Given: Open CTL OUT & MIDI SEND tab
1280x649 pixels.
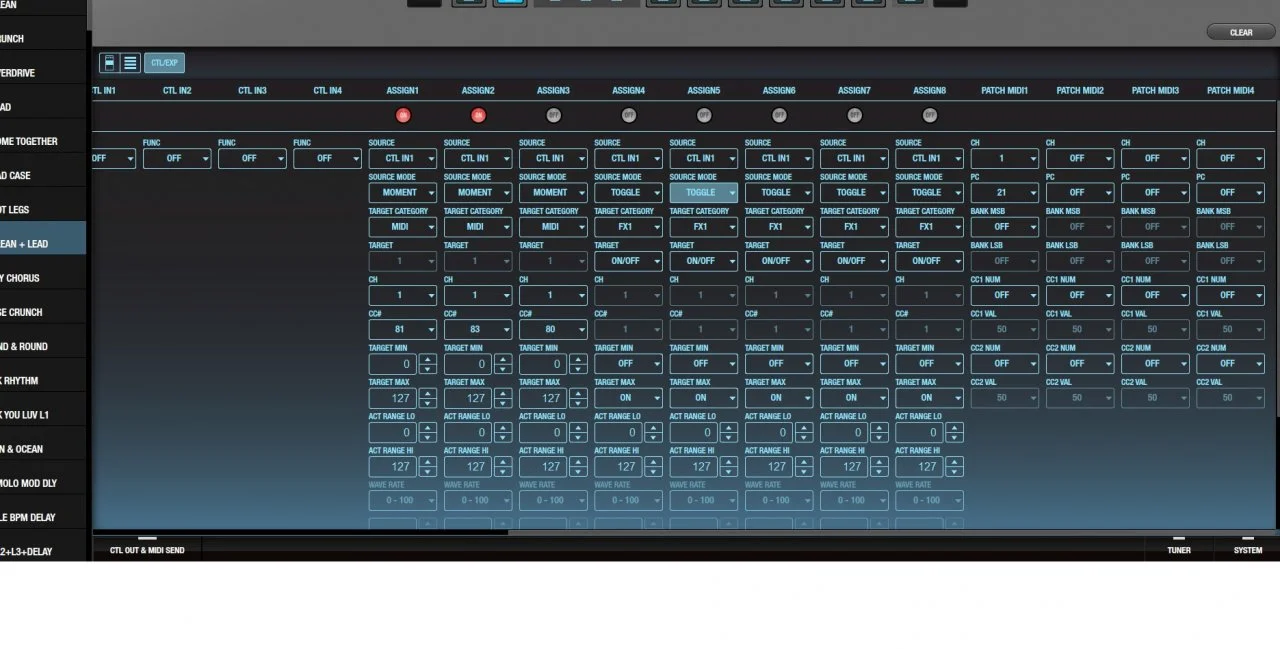Looking at the screenshot, I should [147, 548].
